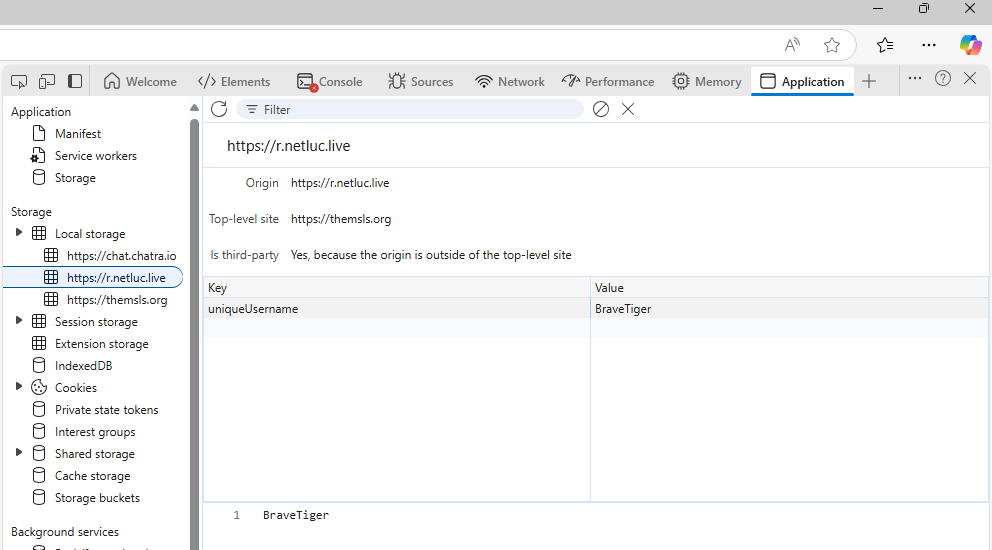Open more tools plus button
Screen dimensions: 992x550
click(x=869, y=81)
